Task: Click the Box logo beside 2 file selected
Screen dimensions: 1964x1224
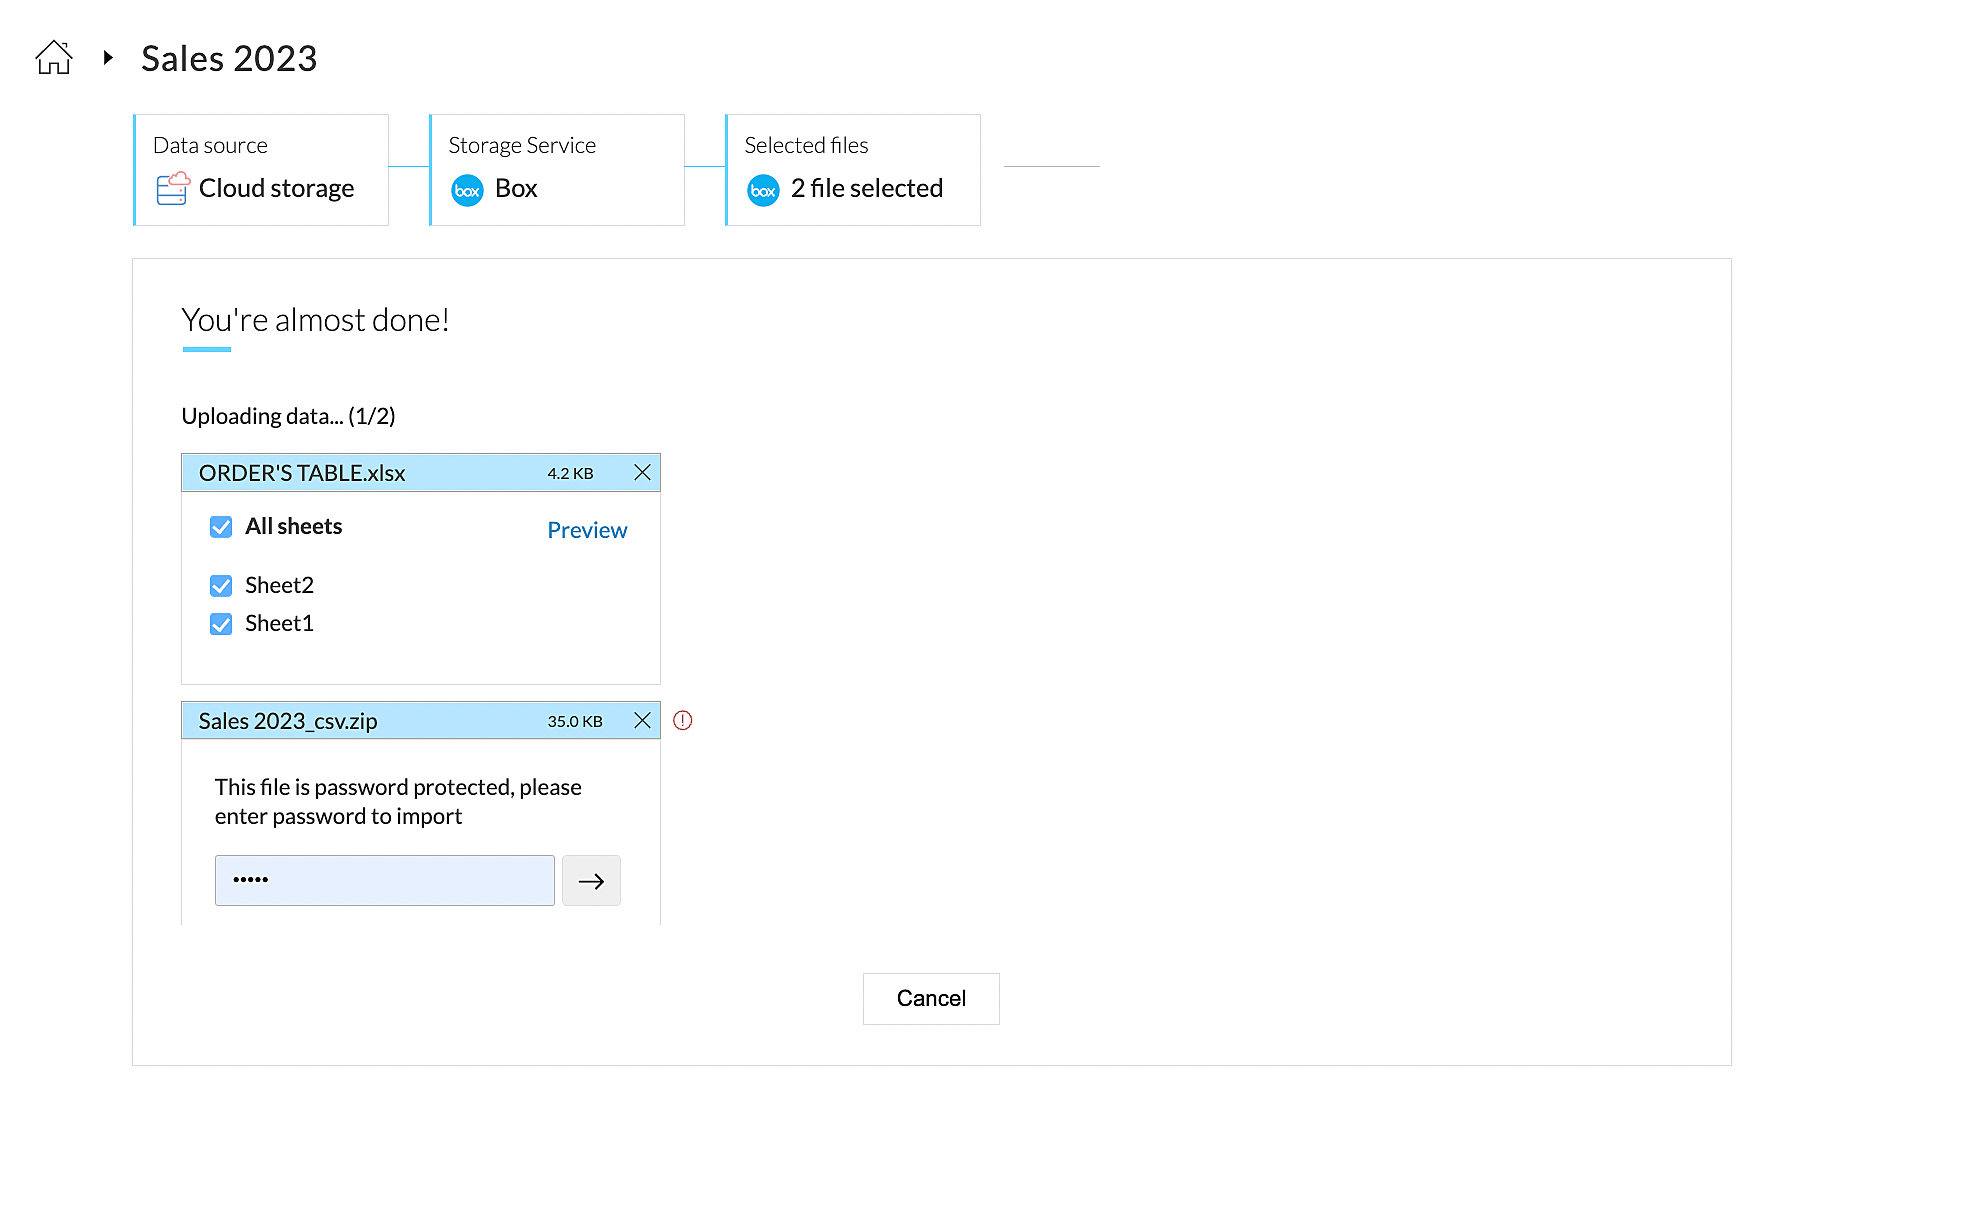Action: tap(763, 190)
